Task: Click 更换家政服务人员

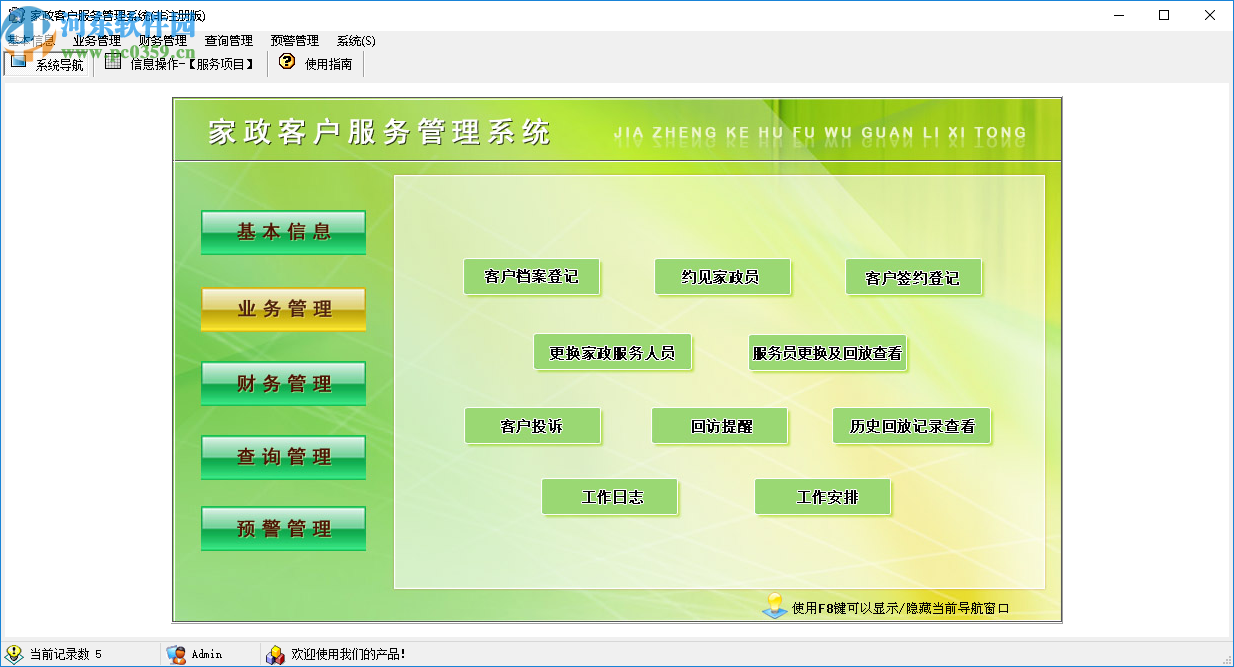Action: 613,352
